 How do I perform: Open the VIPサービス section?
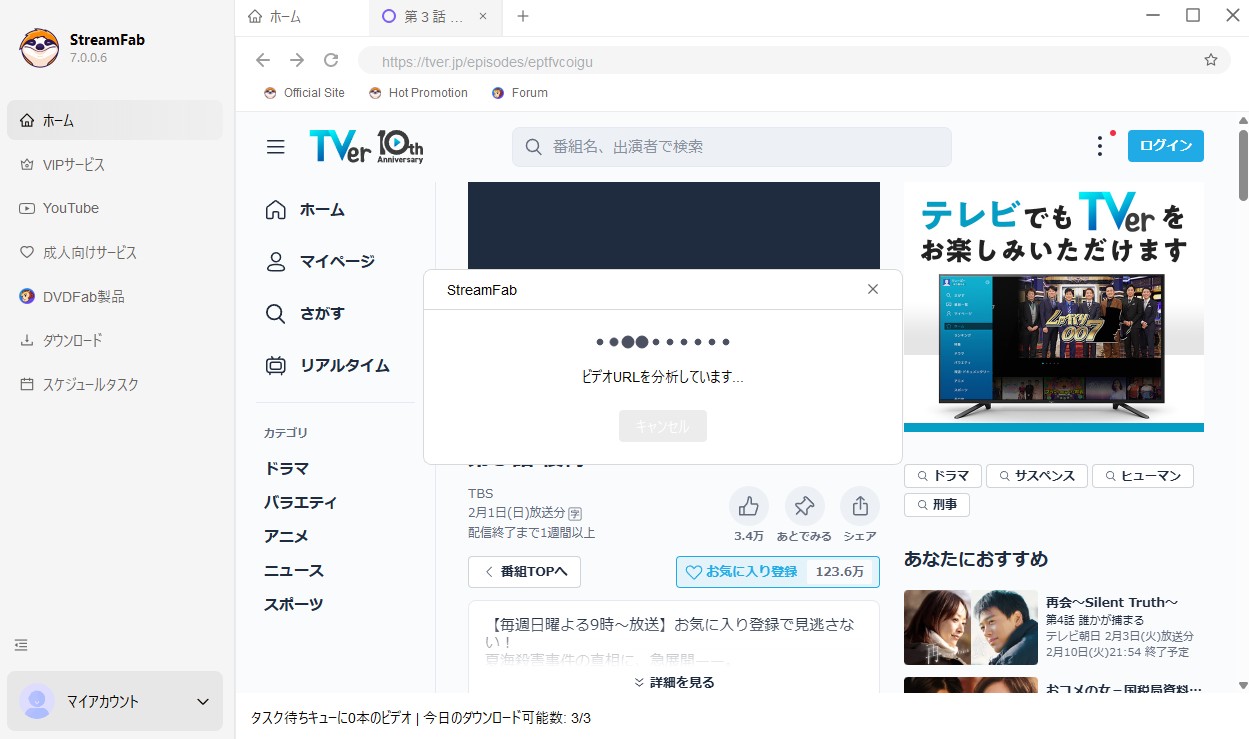click(x=75, y=164)
